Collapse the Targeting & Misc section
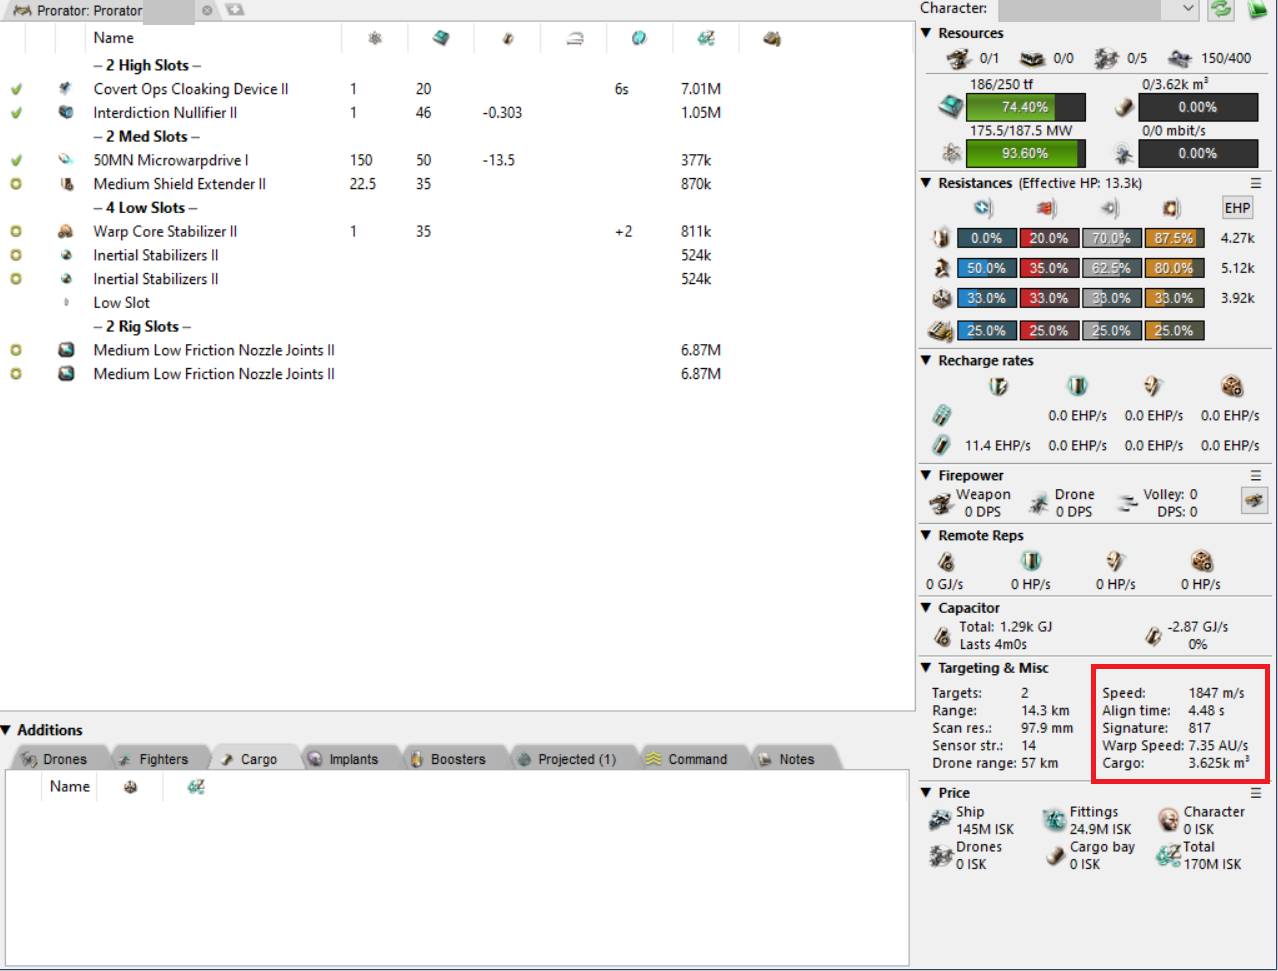 point(926,667)
